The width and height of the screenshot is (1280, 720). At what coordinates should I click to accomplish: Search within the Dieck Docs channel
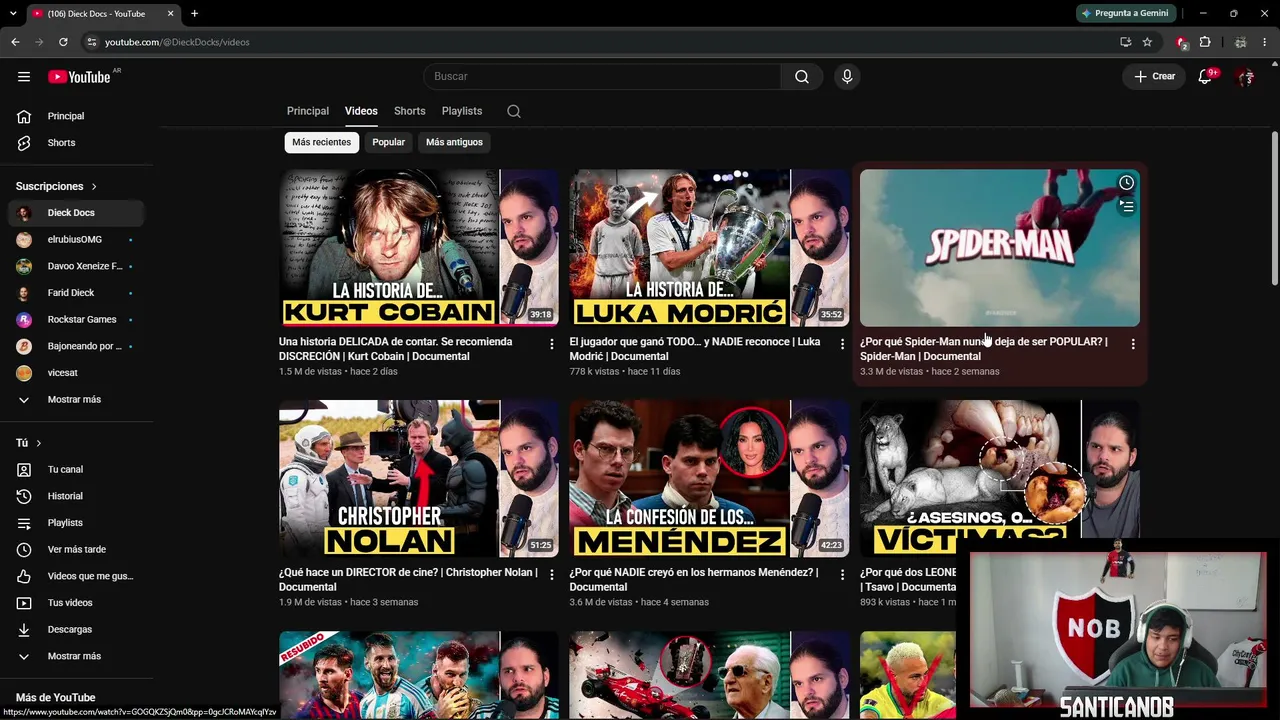pos(514,111)
